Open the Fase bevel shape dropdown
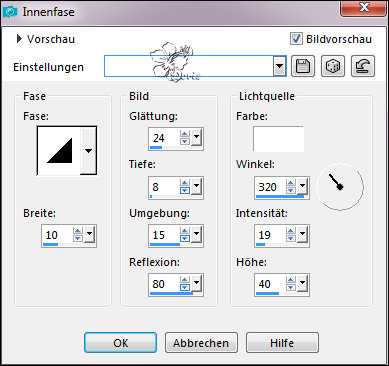 pos(88,151)
